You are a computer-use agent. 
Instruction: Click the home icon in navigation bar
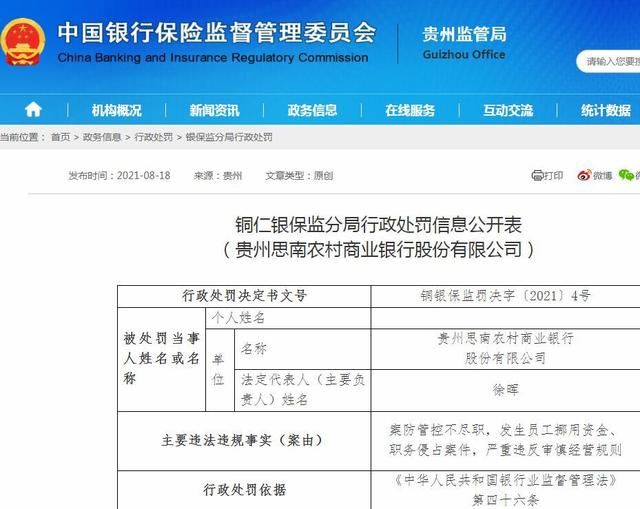(x=33, y=110)
